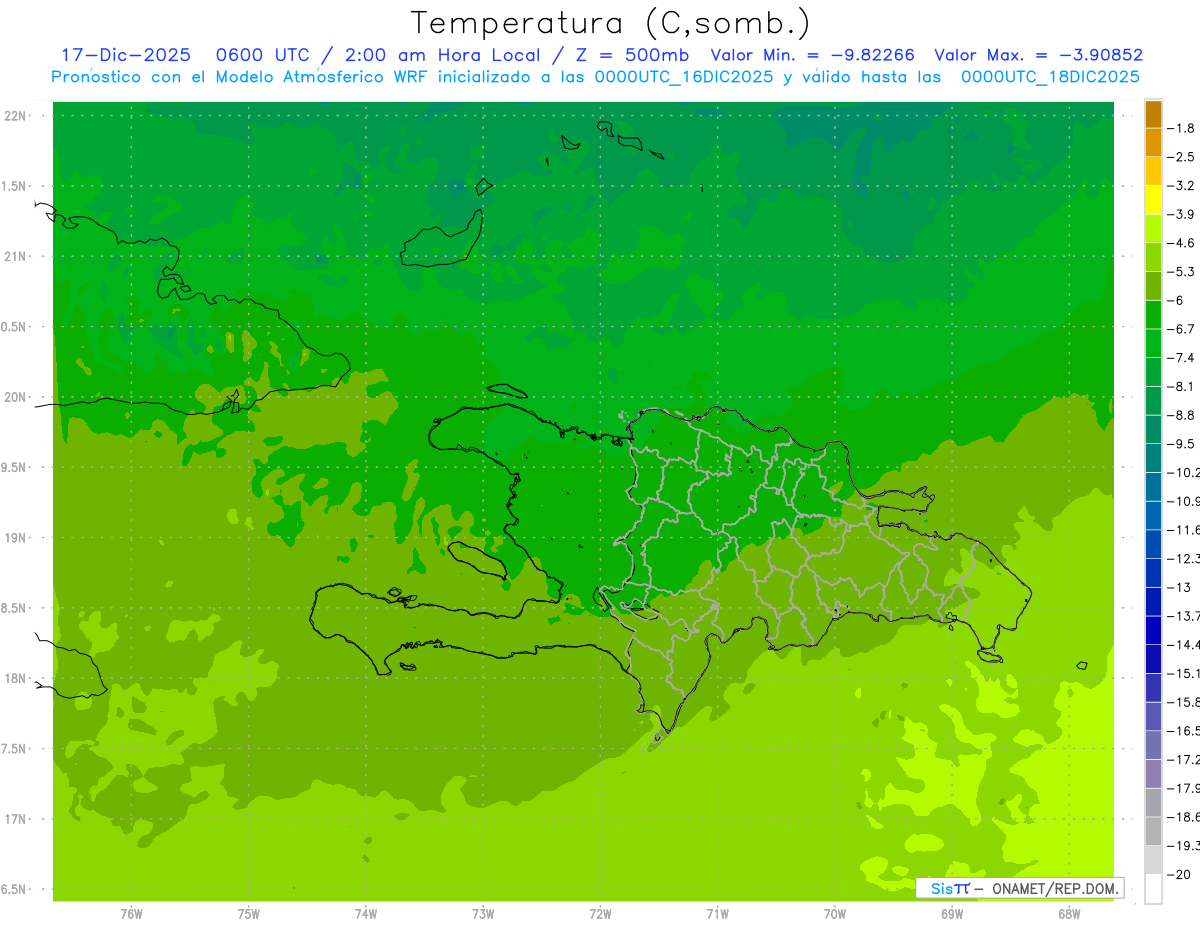
Task: Click the "-7.4" legend value
Action: pyautogui.click(x=1181, y=358)
